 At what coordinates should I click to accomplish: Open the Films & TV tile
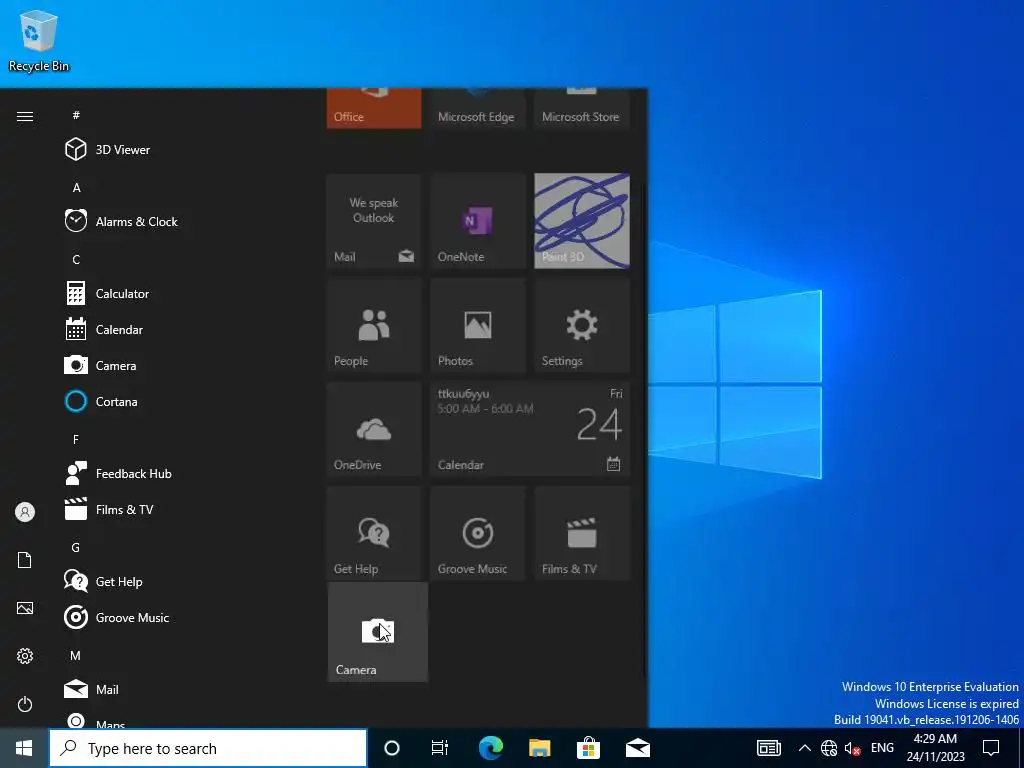coord(582,532)
